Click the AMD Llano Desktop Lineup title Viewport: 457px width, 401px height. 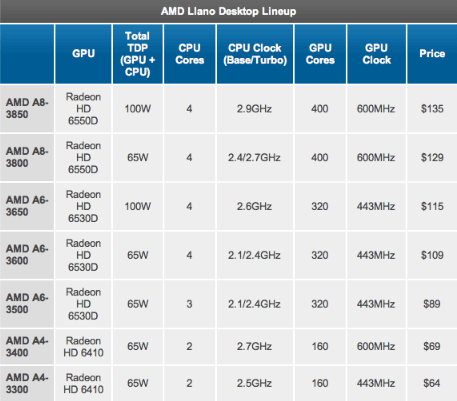228,12
